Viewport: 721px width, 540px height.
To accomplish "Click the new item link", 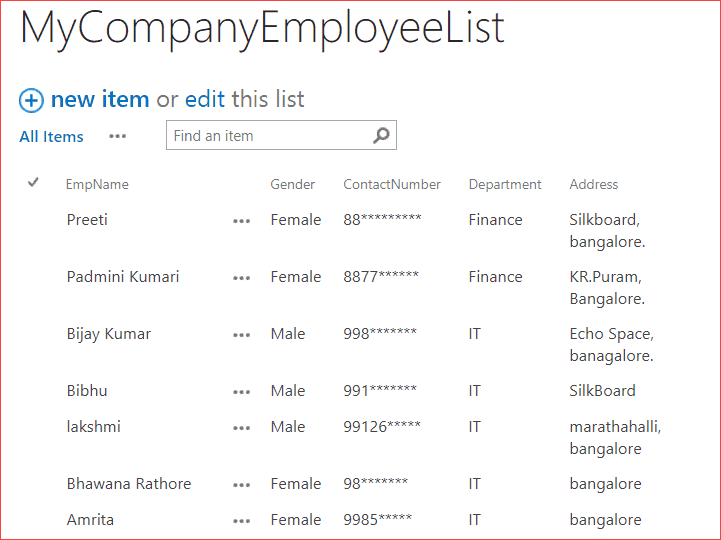I will [x=100, y=99].
